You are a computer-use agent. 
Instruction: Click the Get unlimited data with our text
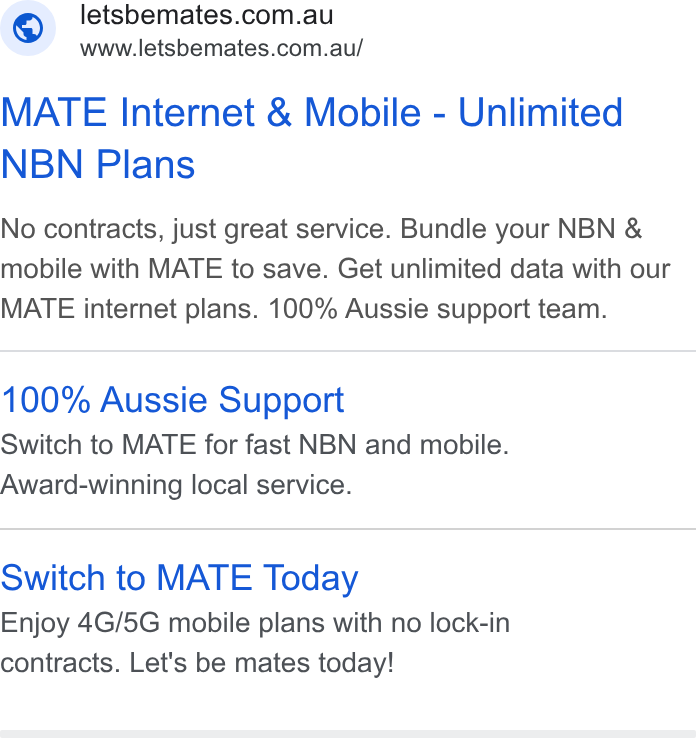click(504, 269)
